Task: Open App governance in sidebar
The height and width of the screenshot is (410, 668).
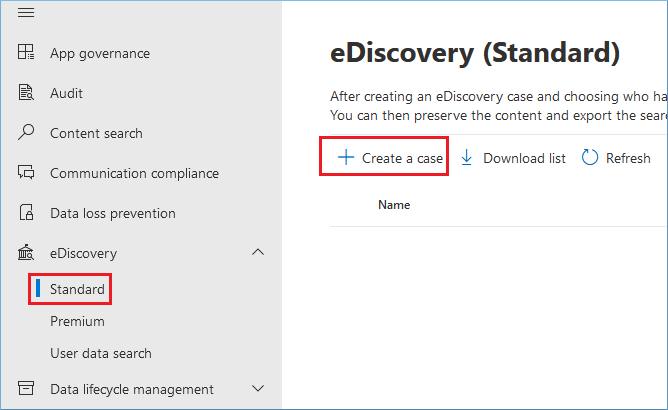Action: coord(100,53)
